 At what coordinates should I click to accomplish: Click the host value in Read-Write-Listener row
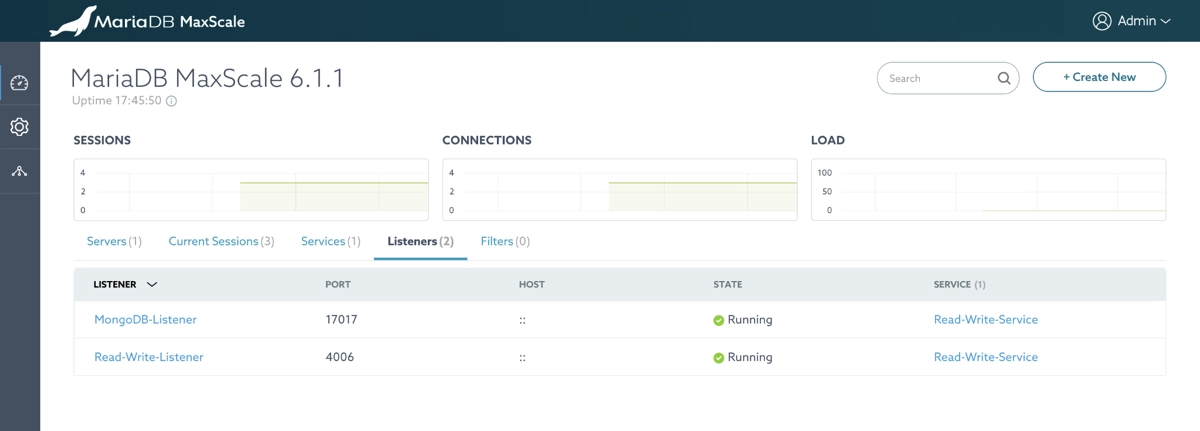(x=523, y=357)
